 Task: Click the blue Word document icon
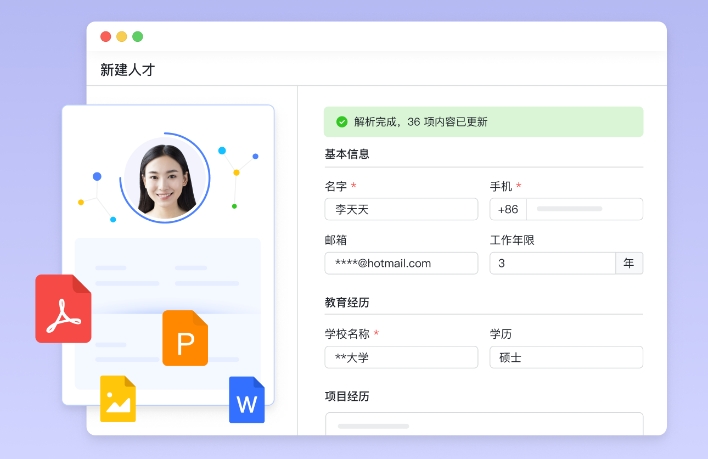click(246, 400)
